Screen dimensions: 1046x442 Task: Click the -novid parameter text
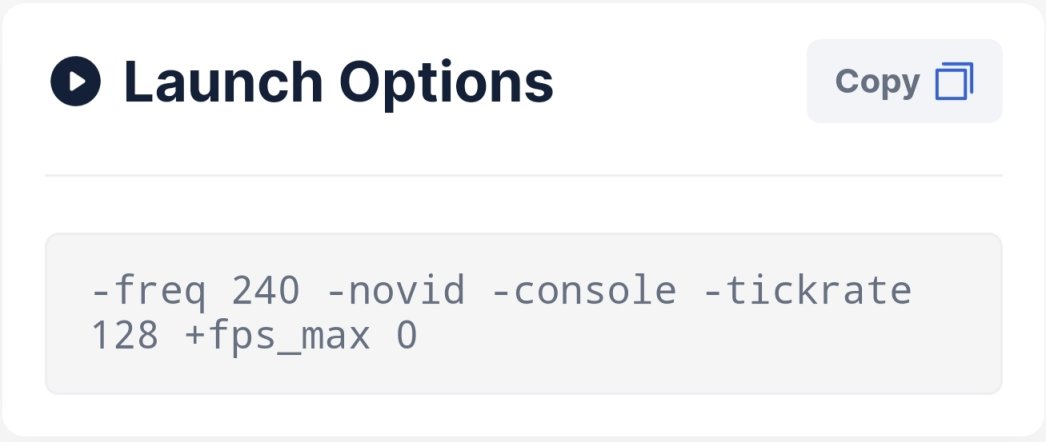[396, 291]
